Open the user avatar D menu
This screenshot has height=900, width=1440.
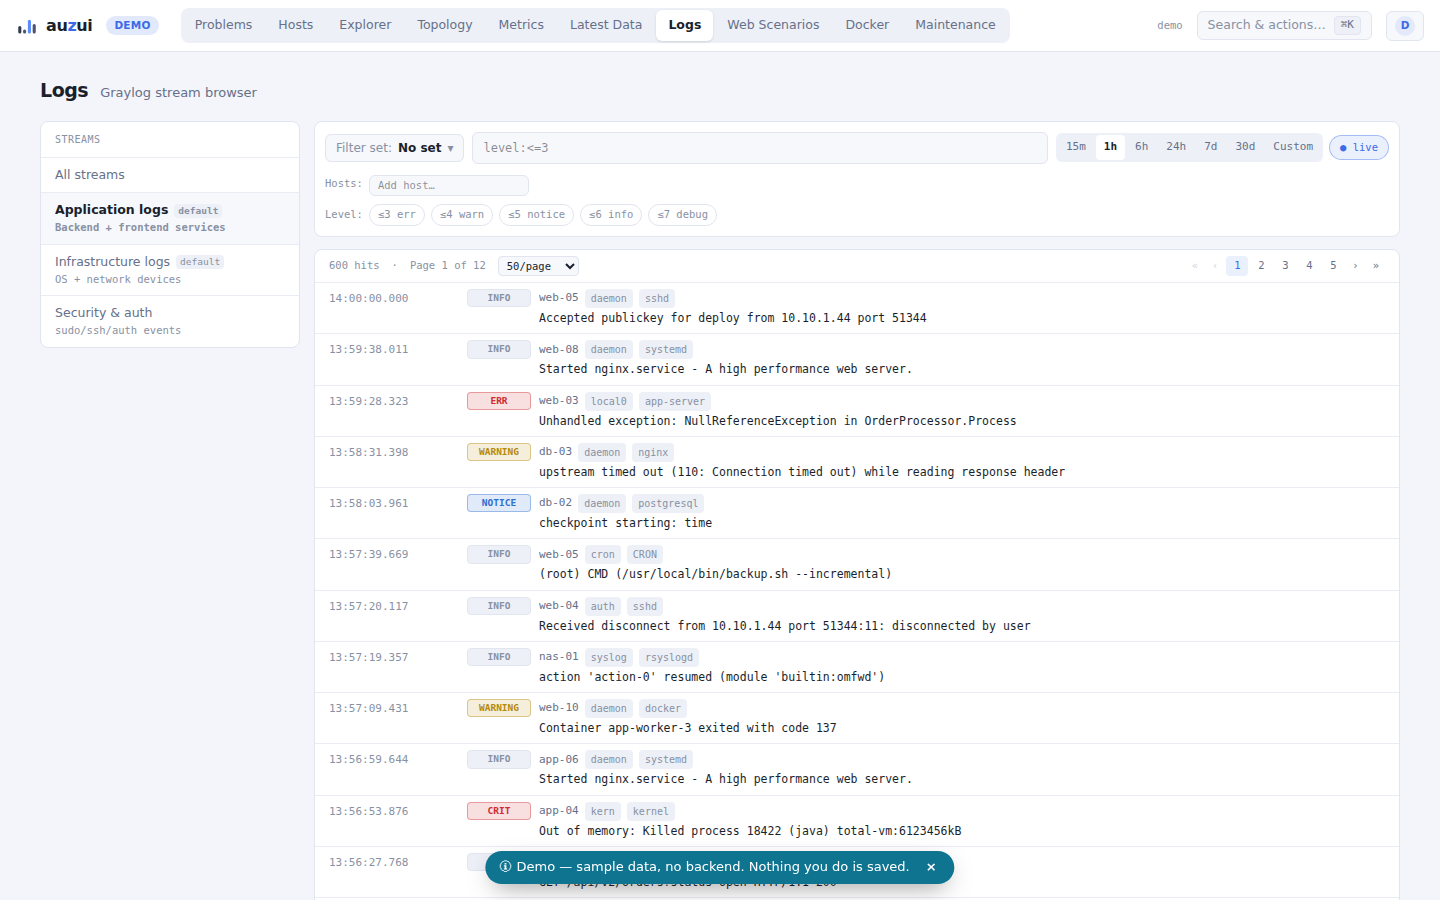point(1404,25)
